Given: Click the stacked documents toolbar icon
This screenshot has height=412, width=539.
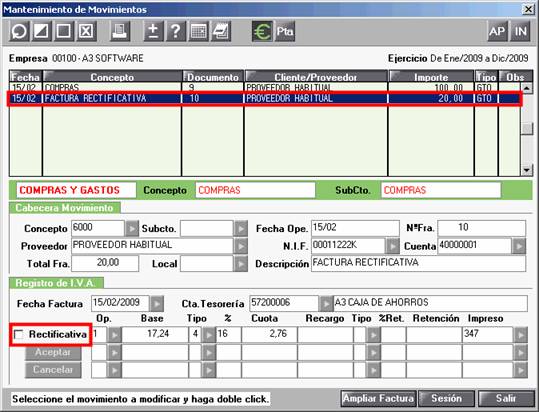Looking at the screenshot, I should click(x=220, y=31).
